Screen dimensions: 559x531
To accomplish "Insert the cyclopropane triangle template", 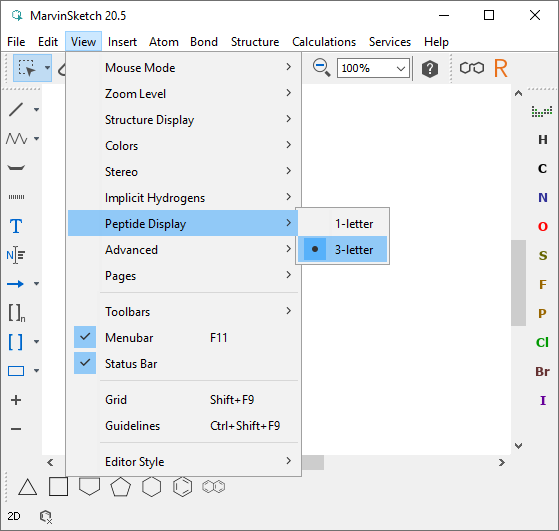I will (x=27, y=487).
